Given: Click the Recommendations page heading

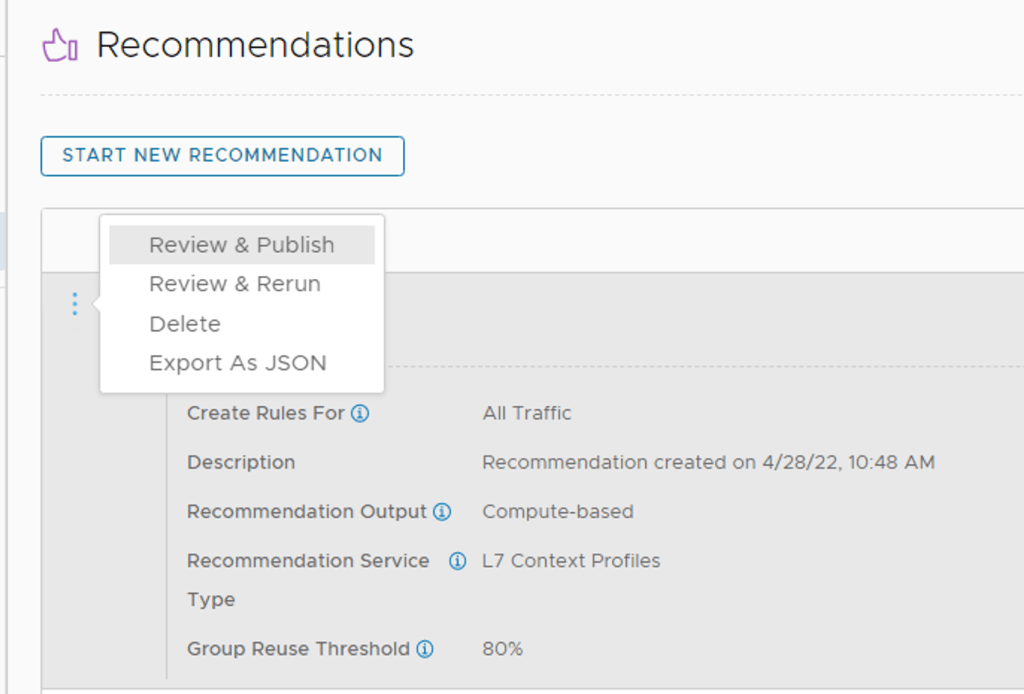Looking at the screenshot, I should (x=255, y=45).
